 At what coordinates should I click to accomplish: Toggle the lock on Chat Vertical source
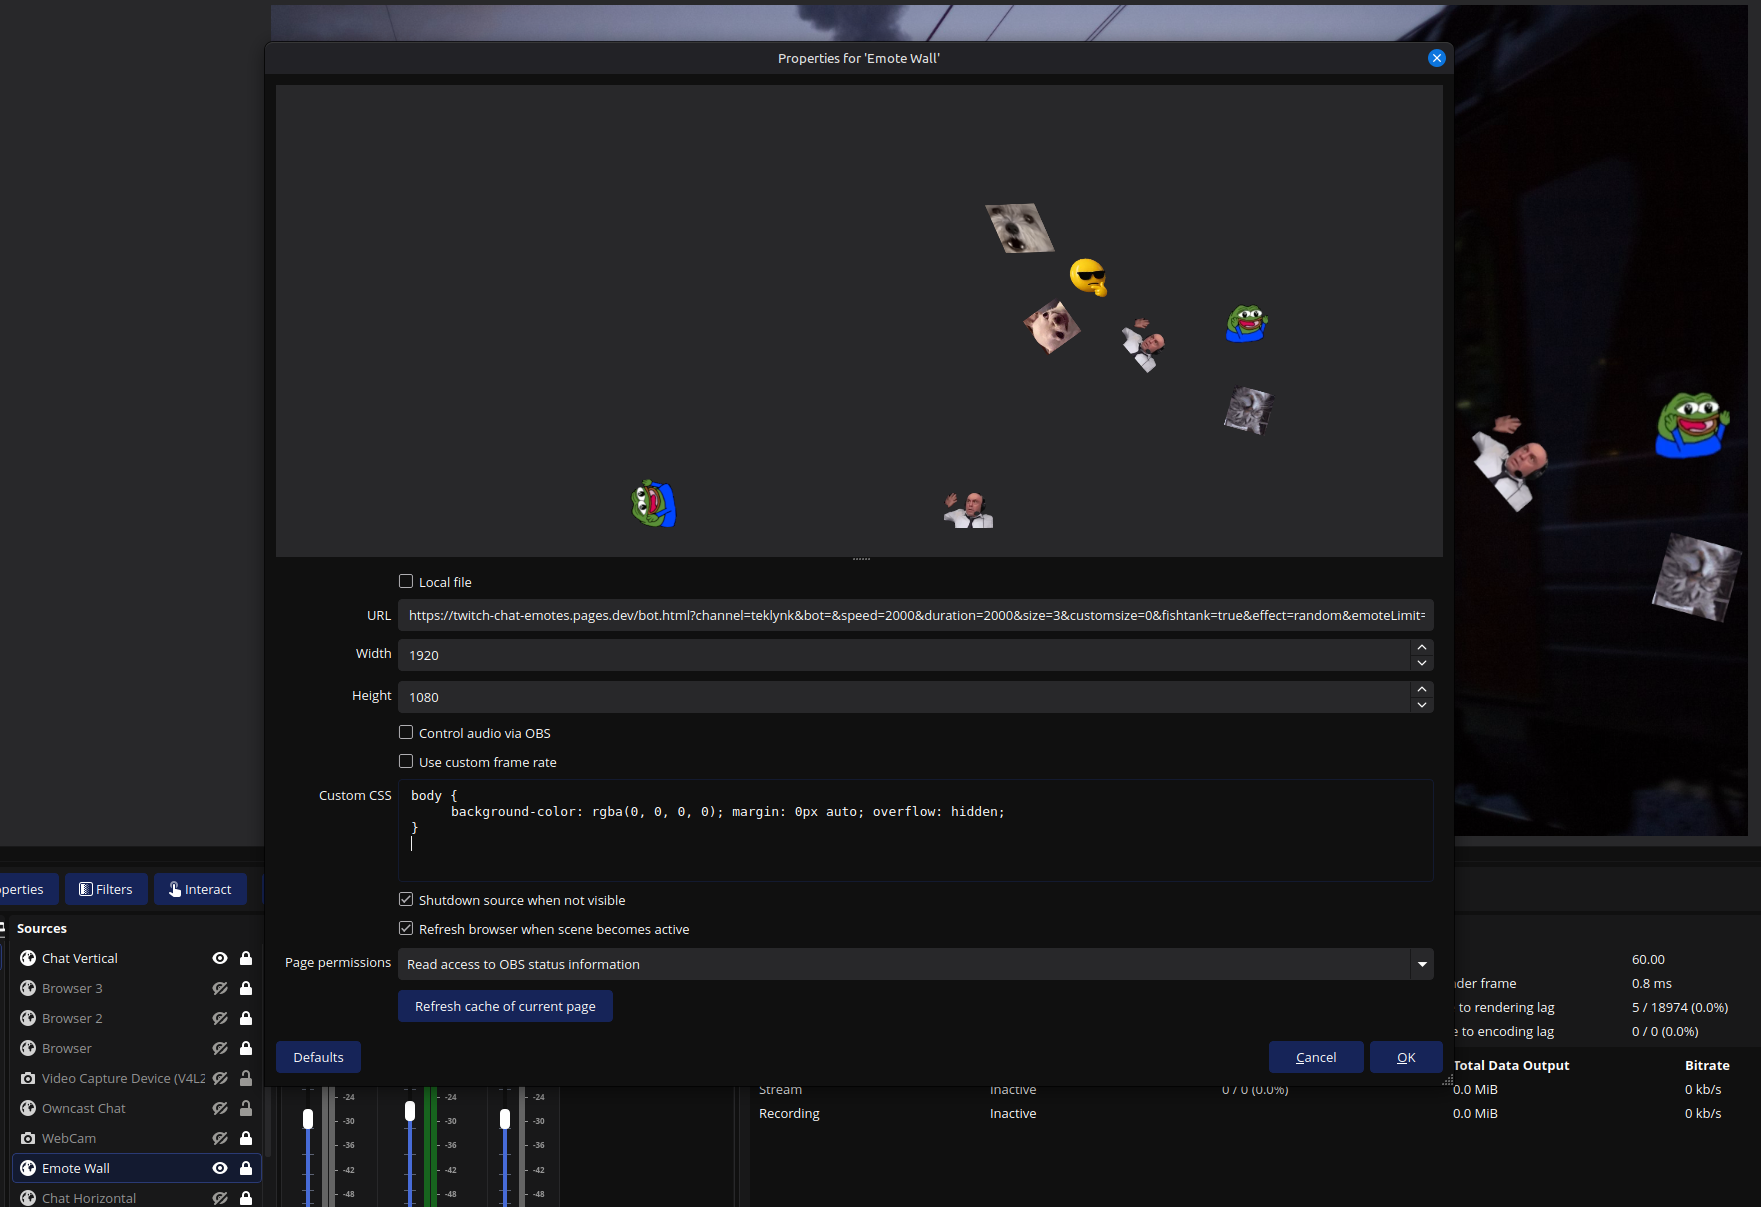click(x=246, y=958)
